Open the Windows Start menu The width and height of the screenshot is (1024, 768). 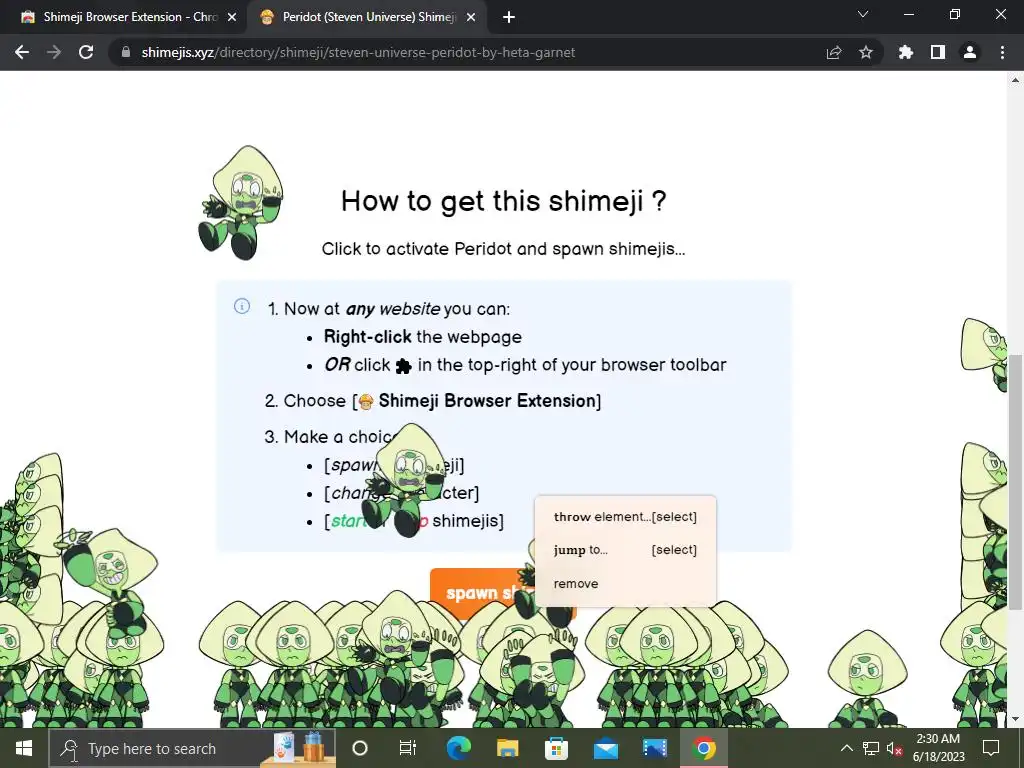click(24, 748)
